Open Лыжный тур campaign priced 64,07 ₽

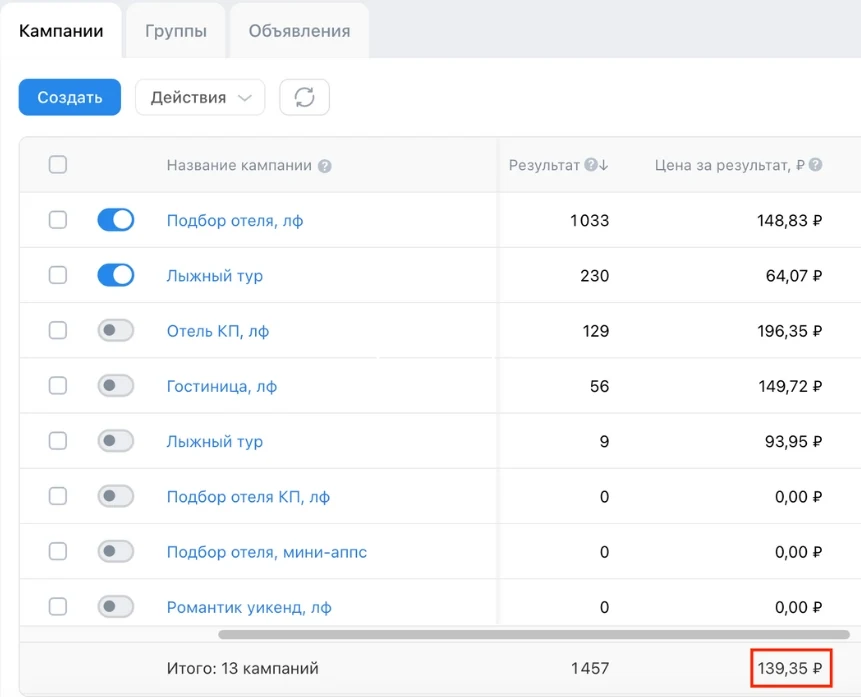[x=215, y=276]
